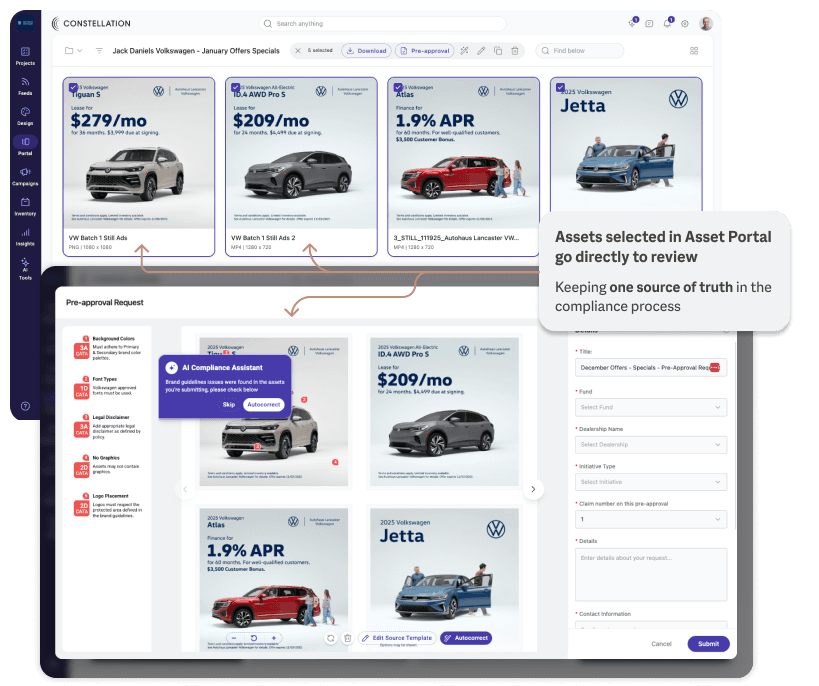Uncheck the Tiguan S asset checkbox
Screen dimensions: 819x686
(x=74, y=88)
